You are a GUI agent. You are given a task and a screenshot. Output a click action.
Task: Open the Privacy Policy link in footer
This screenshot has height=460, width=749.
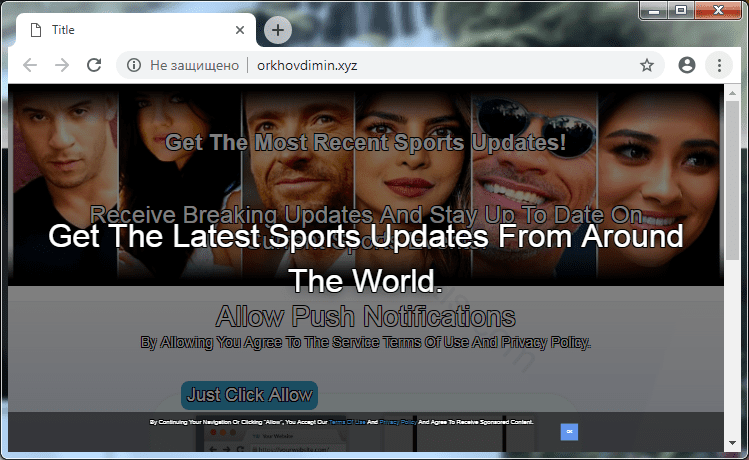click(397, 422)
